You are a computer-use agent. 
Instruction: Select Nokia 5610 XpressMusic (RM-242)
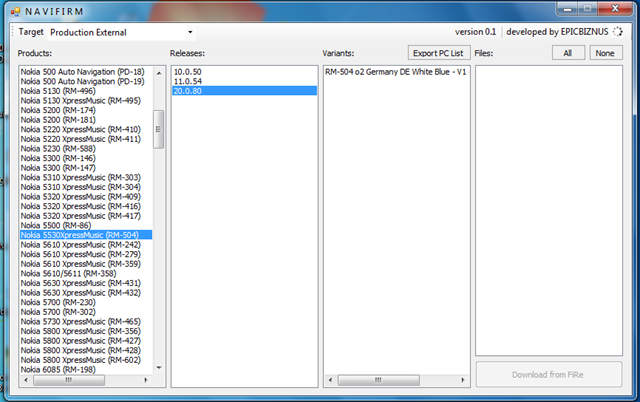(x=86, y=244)
